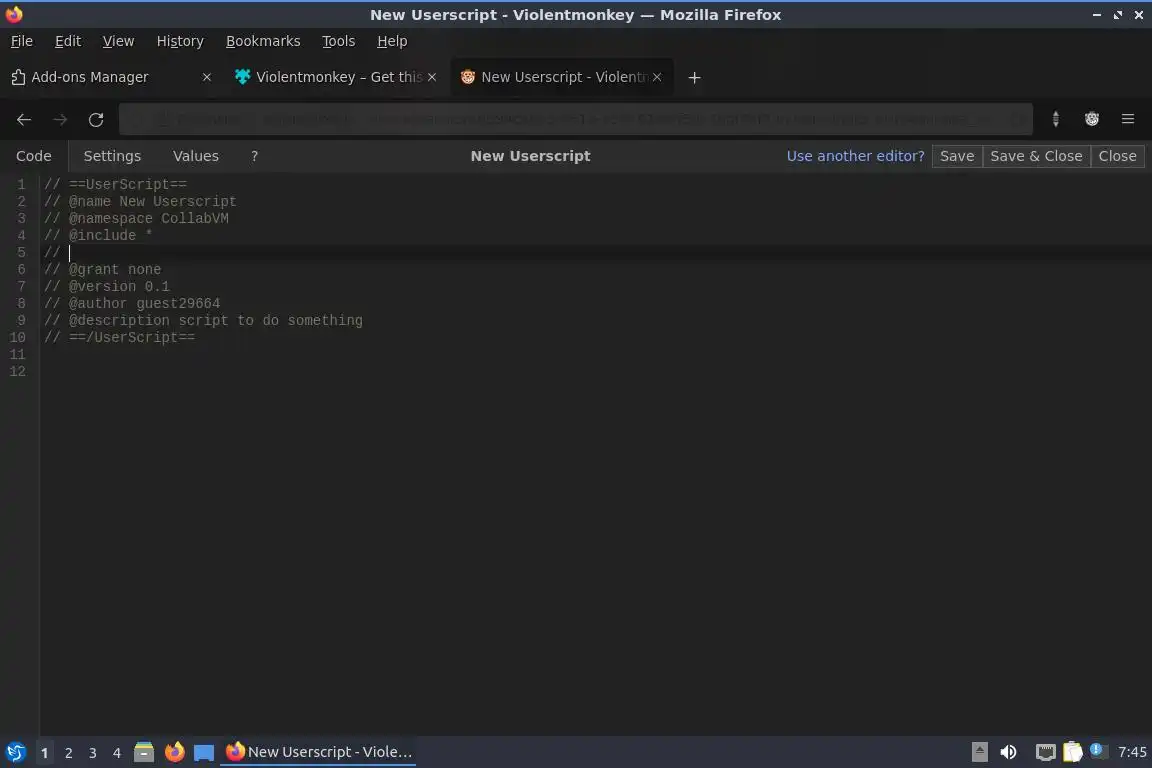This screenshot has width=1152, height=768.
Task: Close the Violentmonkey - Get this tab
Action: click(x=432, y=77)
